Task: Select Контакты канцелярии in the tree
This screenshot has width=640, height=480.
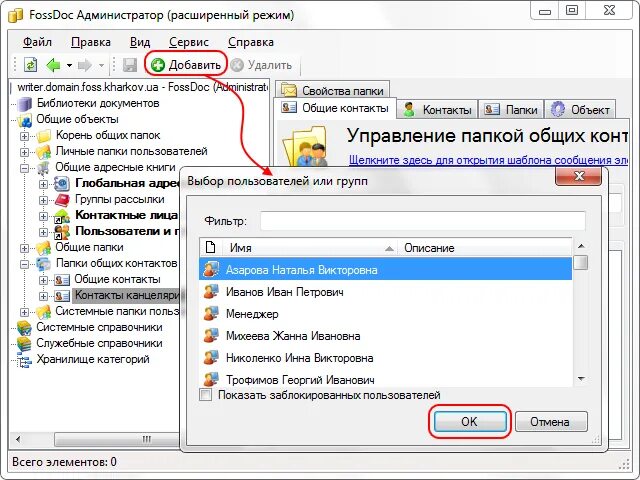Action: click(x=127, y=296)
